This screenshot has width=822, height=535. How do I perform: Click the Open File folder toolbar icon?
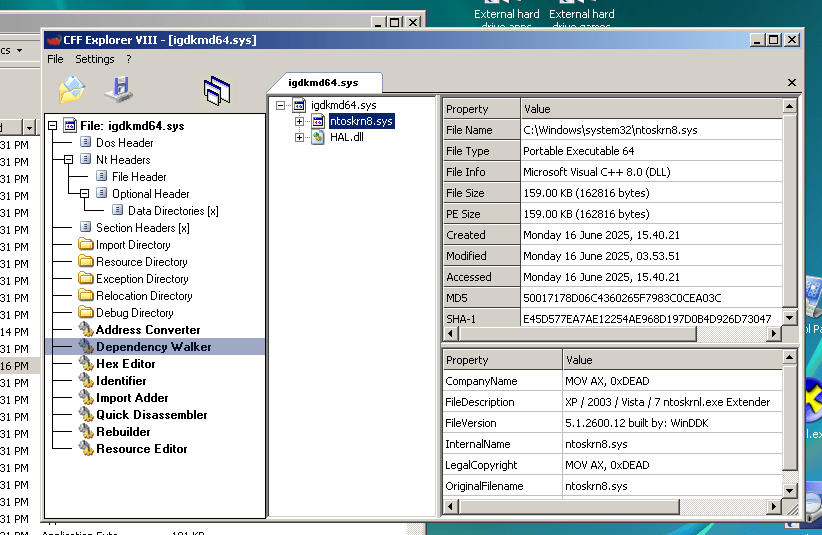[x=71, y=90]
